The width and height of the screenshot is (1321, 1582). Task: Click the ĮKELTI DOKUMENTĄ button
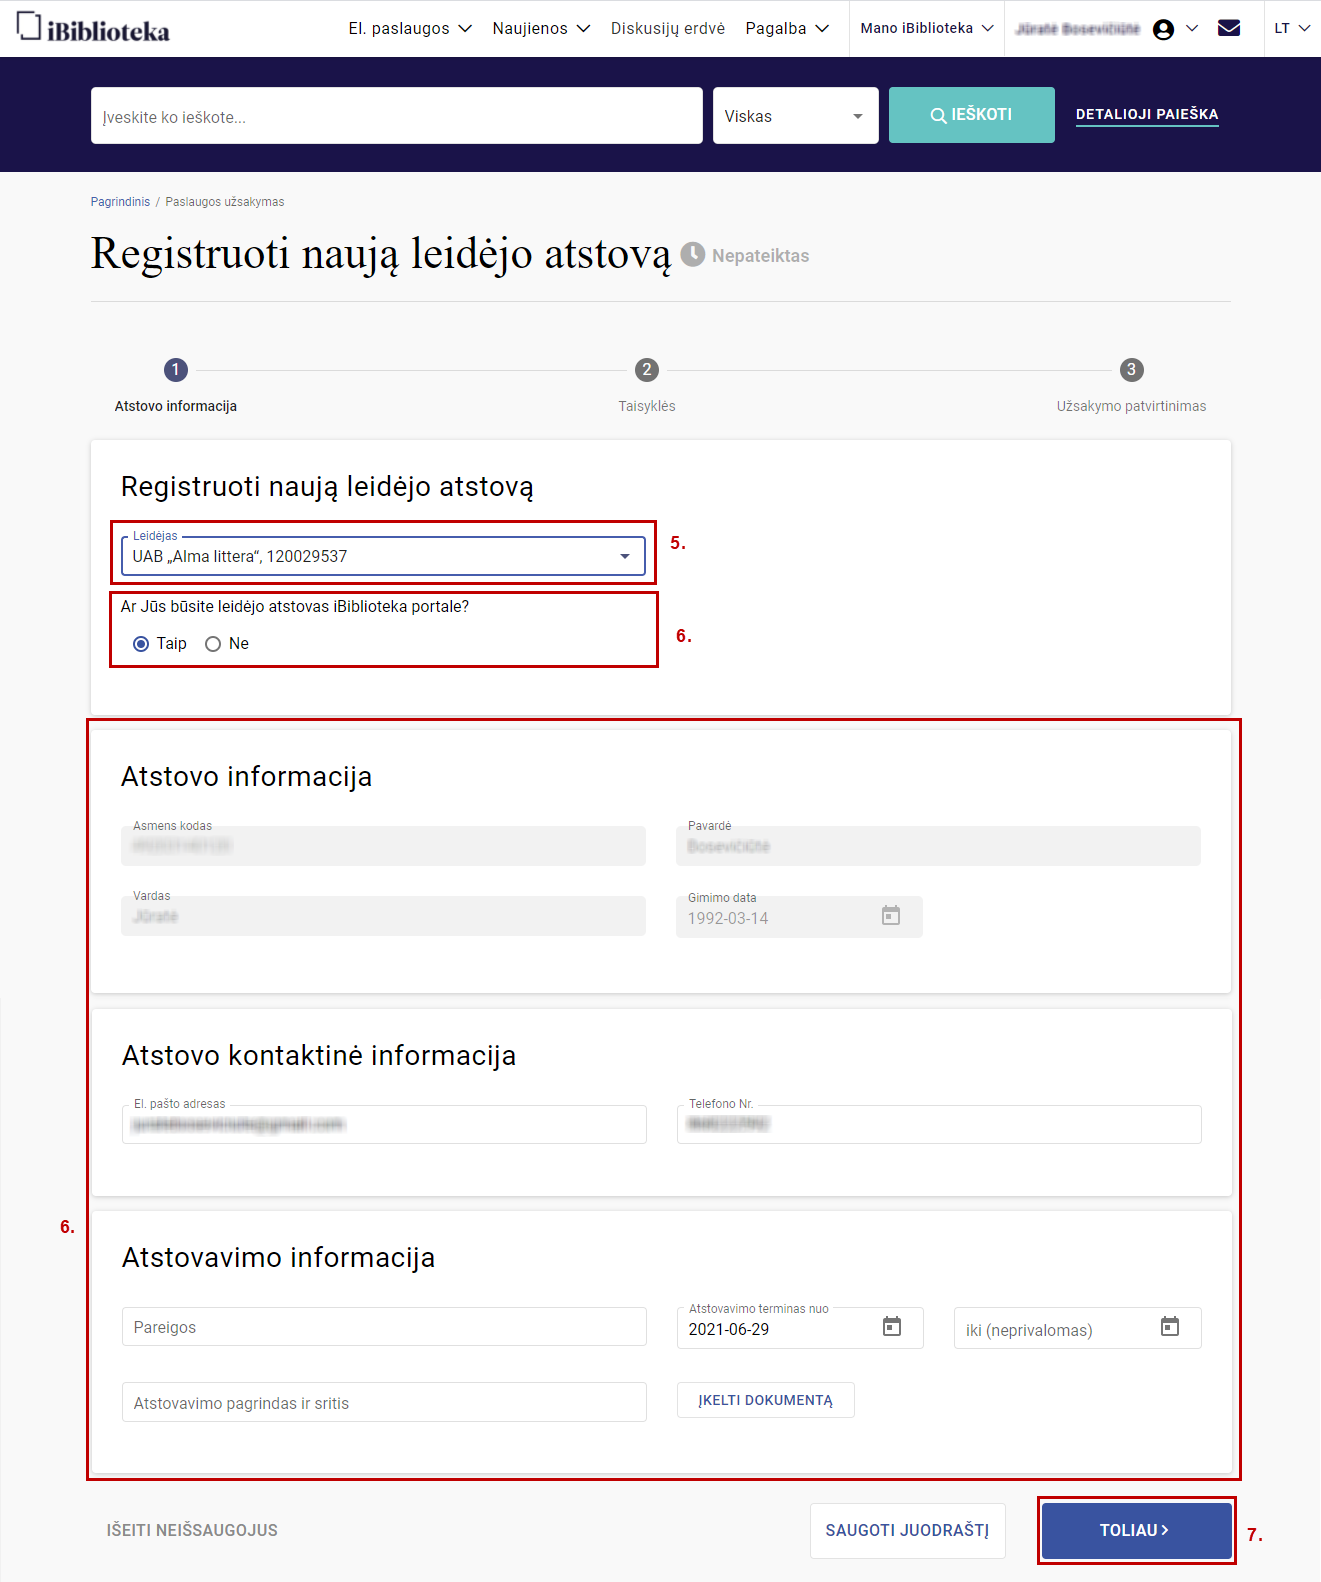point(766,1400)
